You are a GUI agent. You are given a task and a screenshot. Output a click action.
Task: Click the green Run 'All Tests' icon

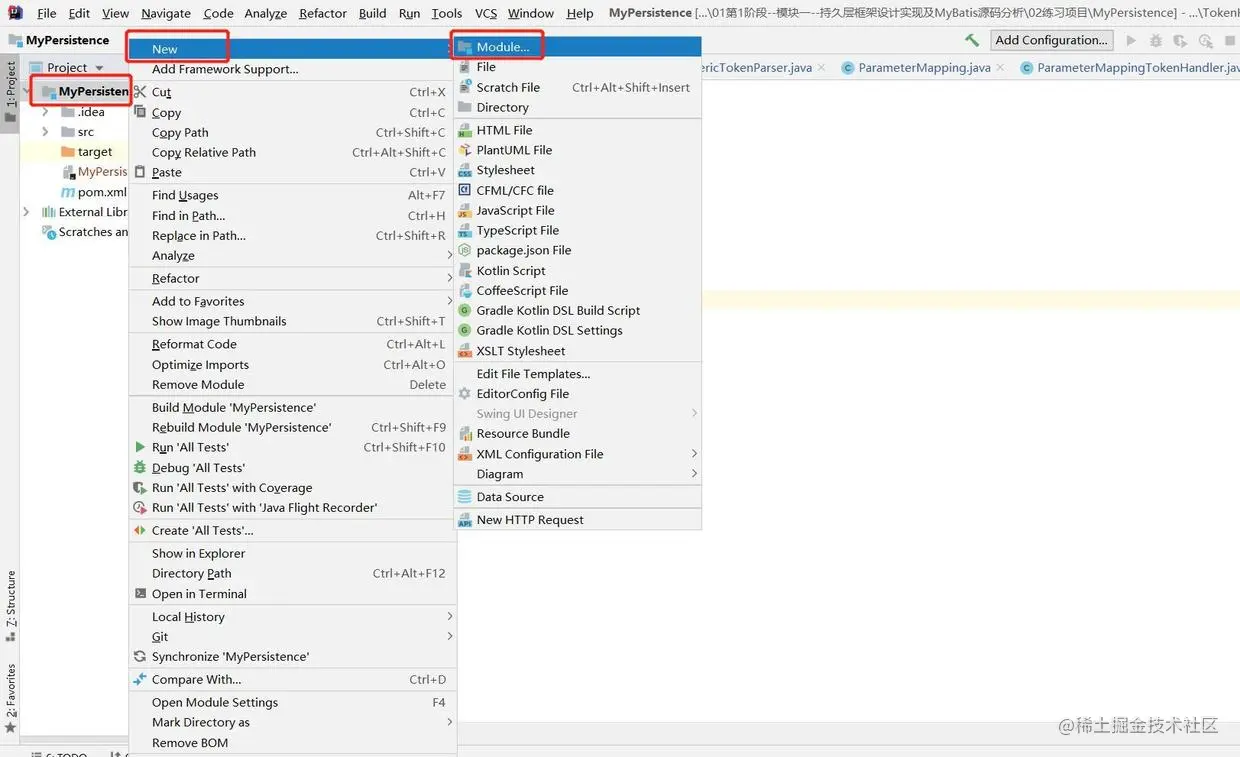pos(141,447)
